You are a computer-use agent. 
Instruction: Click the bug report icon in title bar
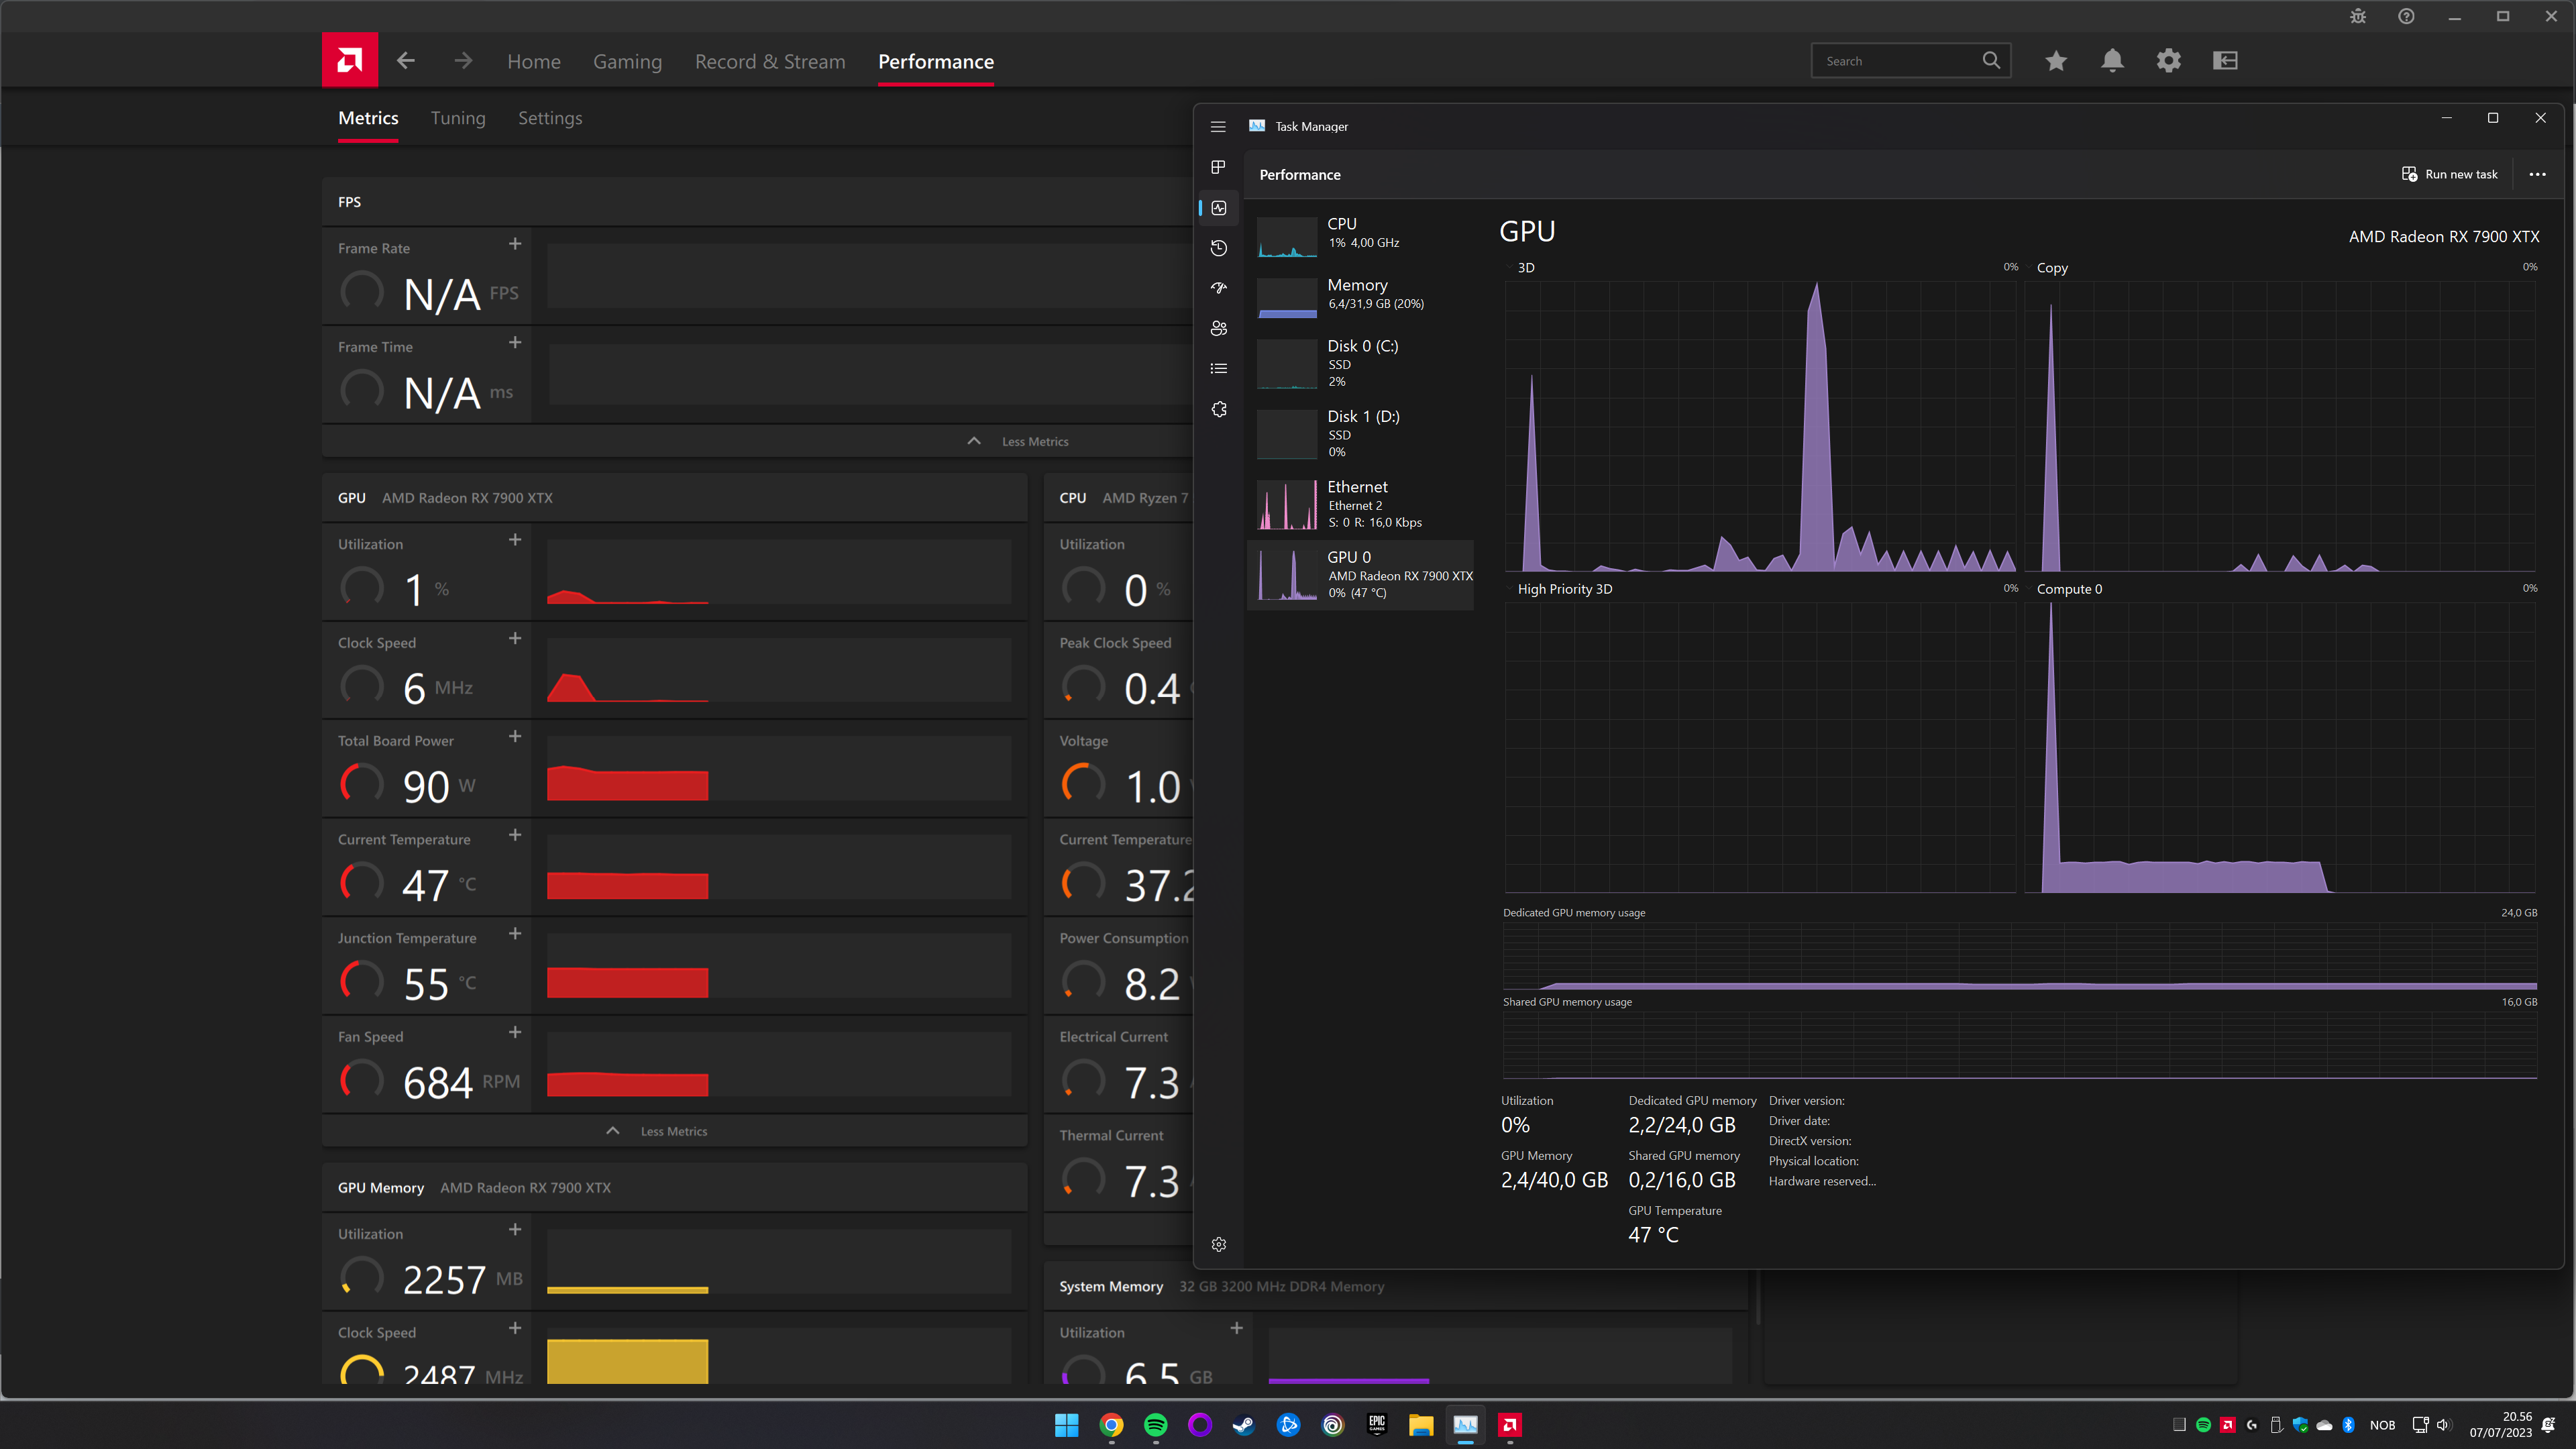click(x=2358, y=16)
